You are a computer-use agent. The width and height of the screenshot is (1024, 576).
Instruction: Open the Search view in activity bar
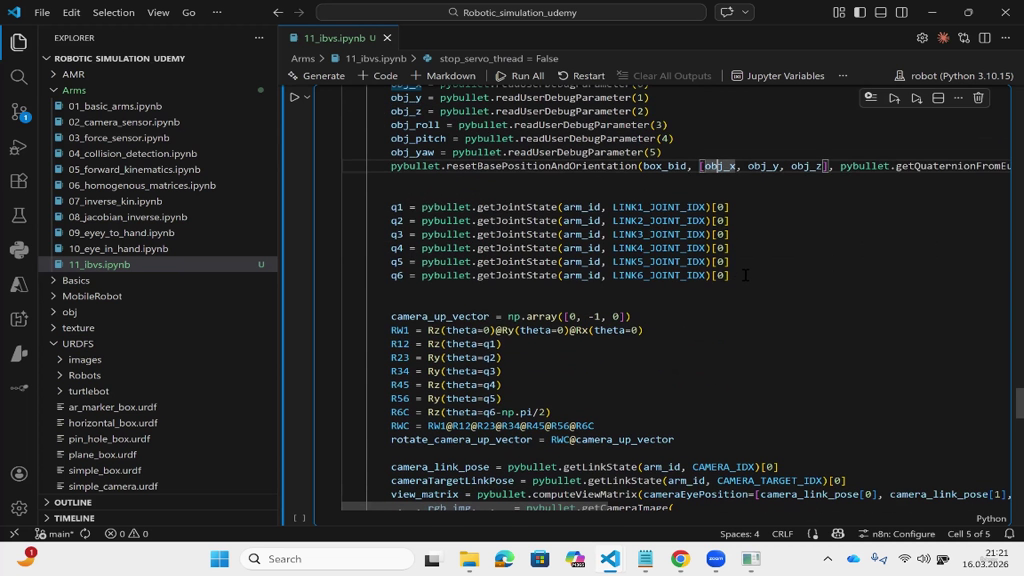pos(19,77)
